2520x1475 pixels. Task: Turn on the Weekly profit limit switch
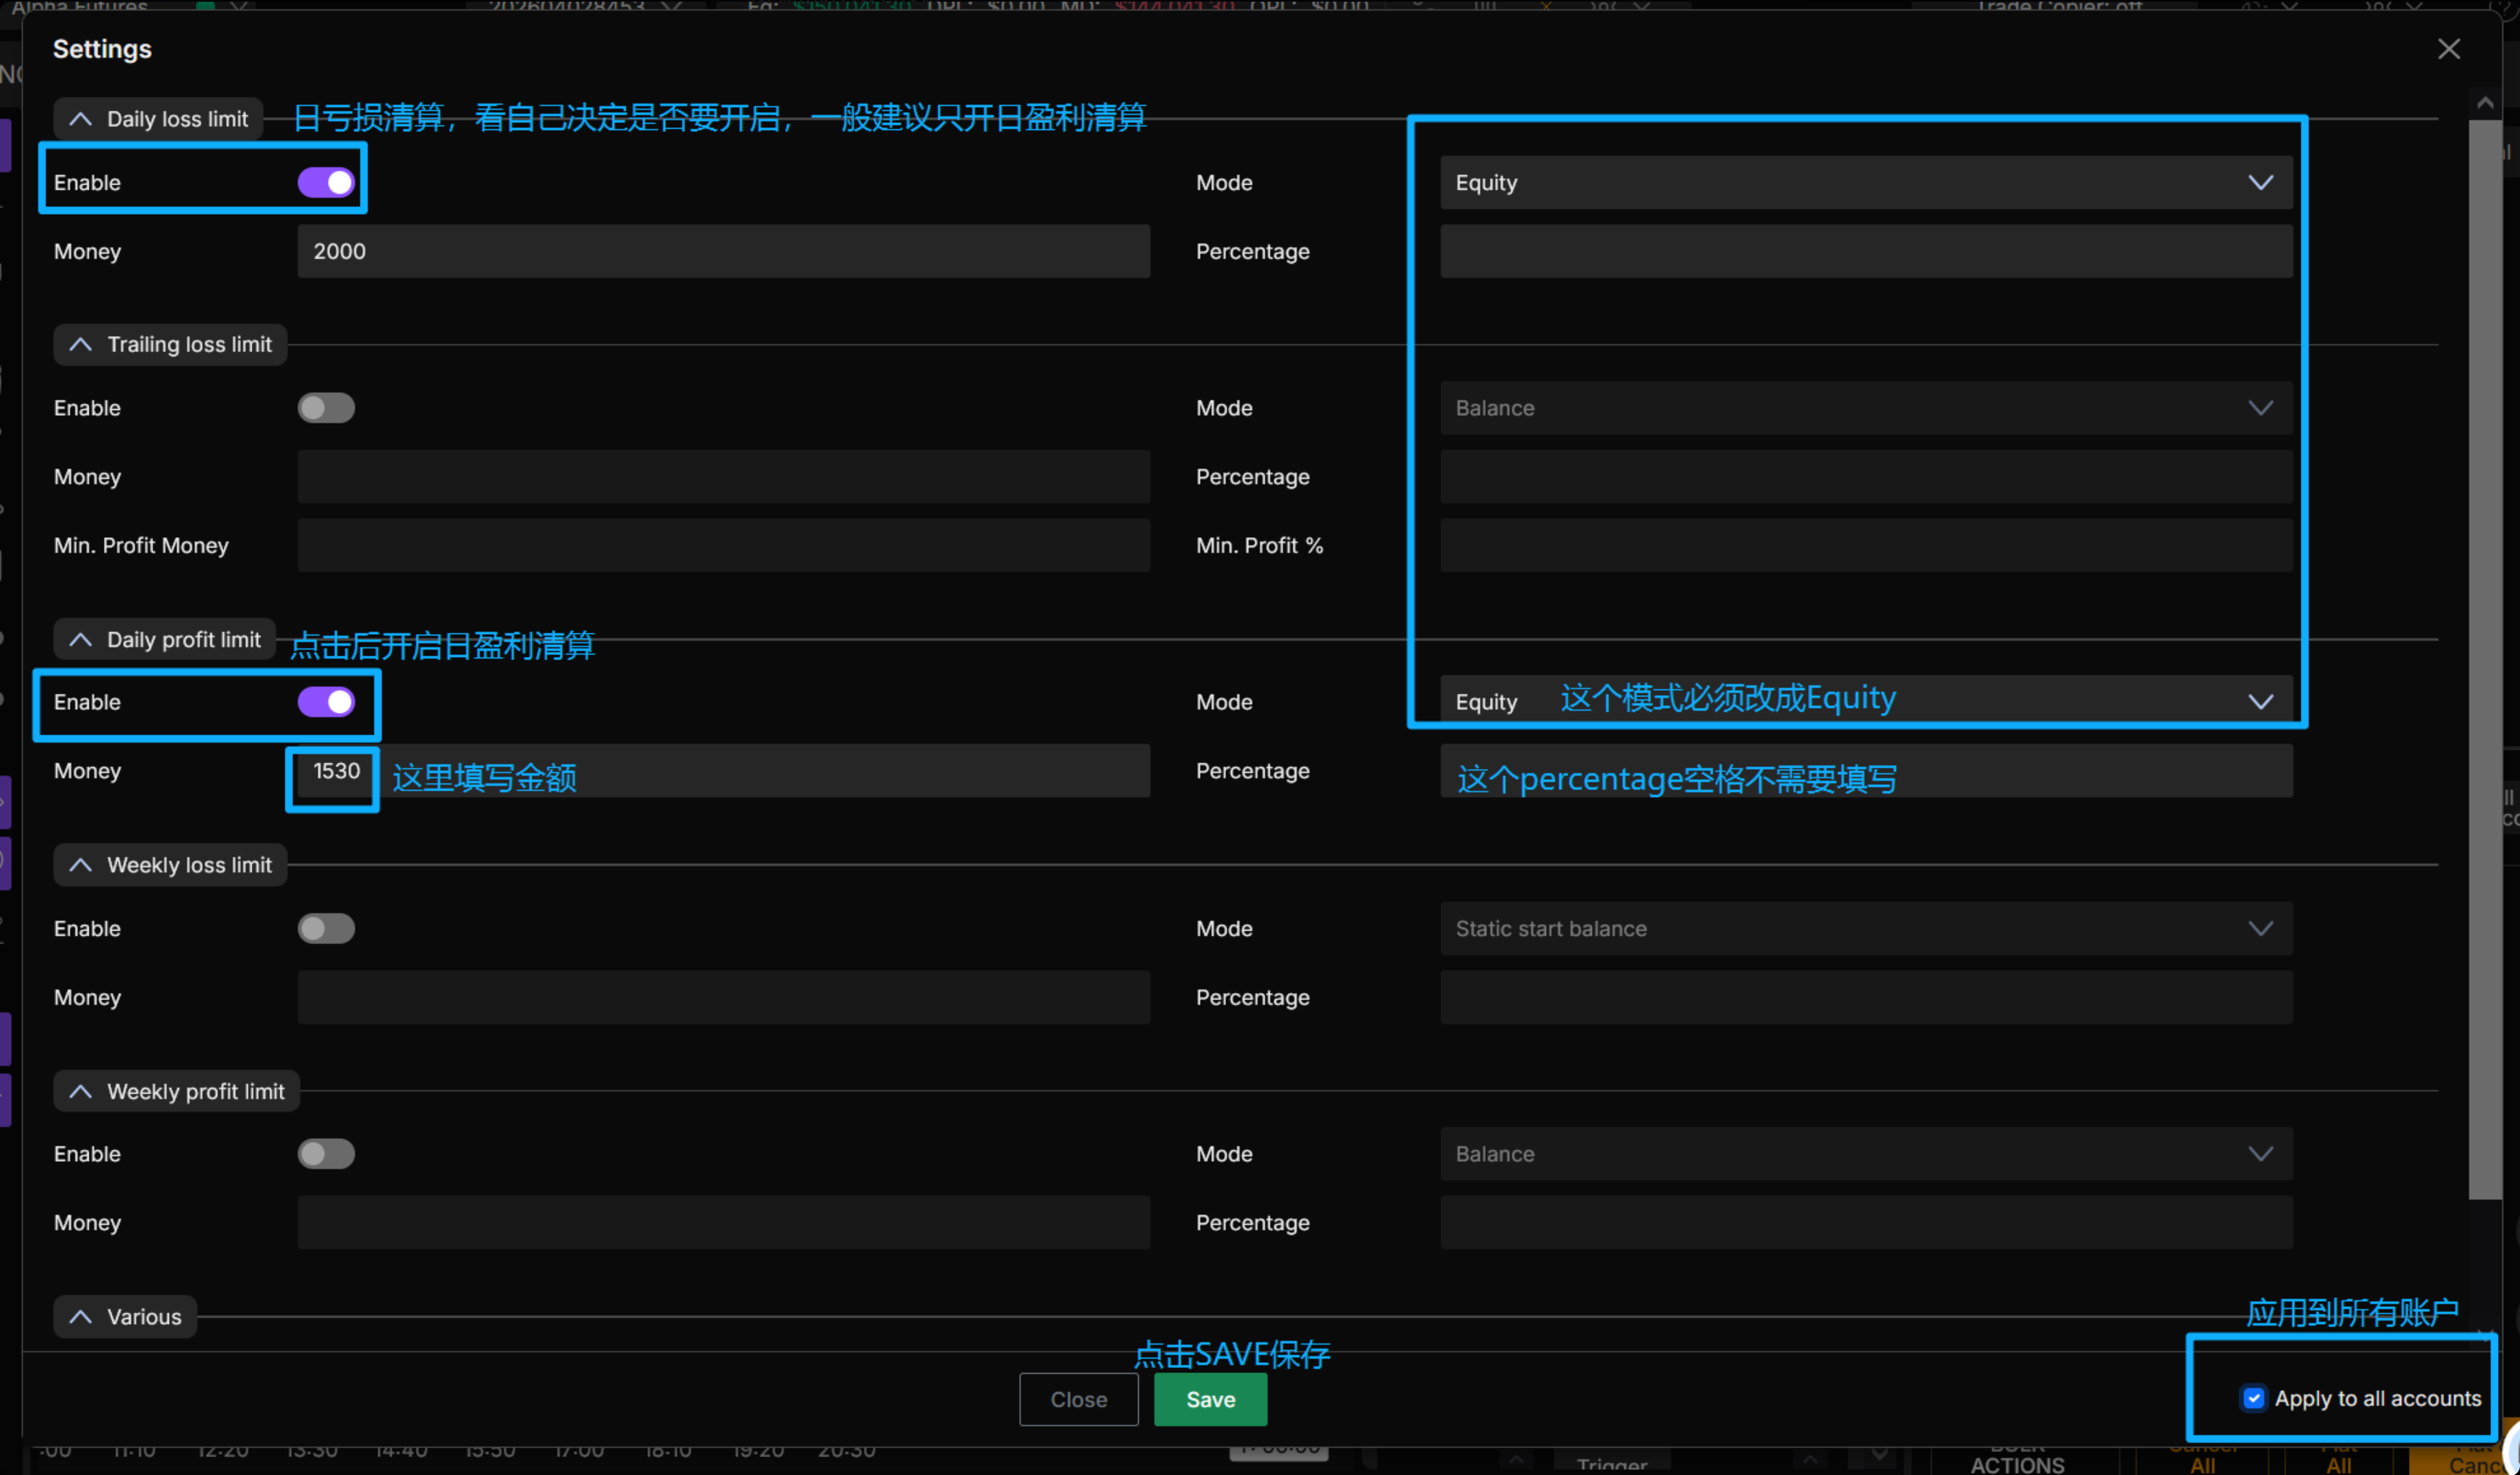[x=326, y=1153]
